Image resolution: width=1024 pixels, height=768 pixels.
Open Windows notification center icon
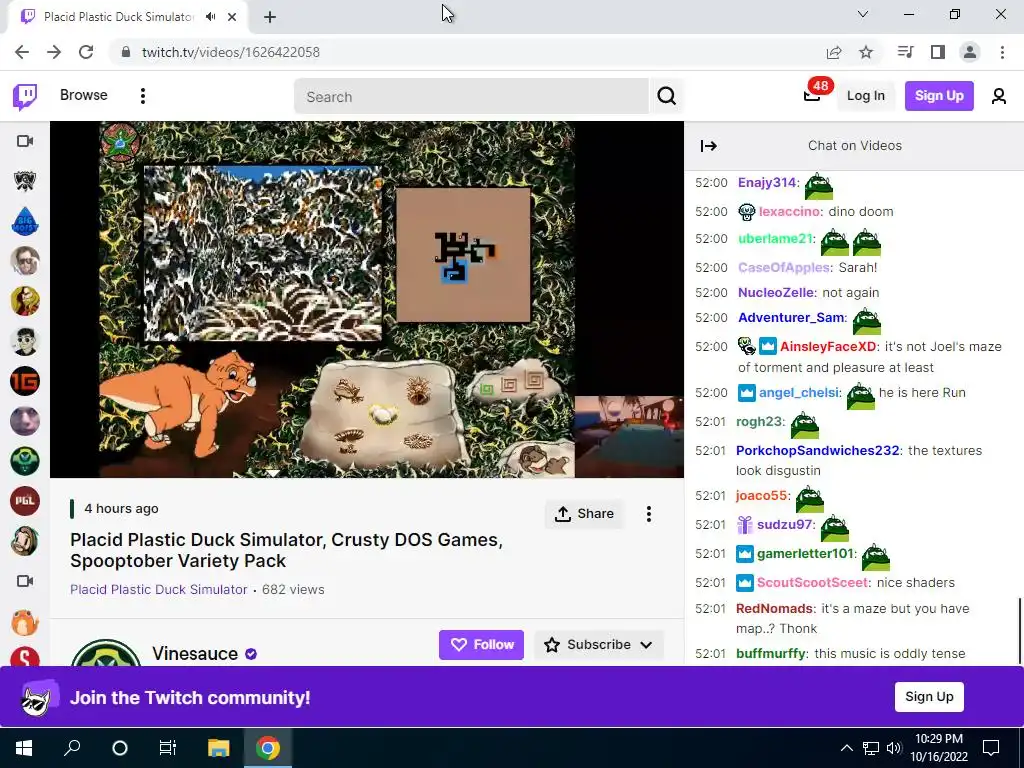991,748
